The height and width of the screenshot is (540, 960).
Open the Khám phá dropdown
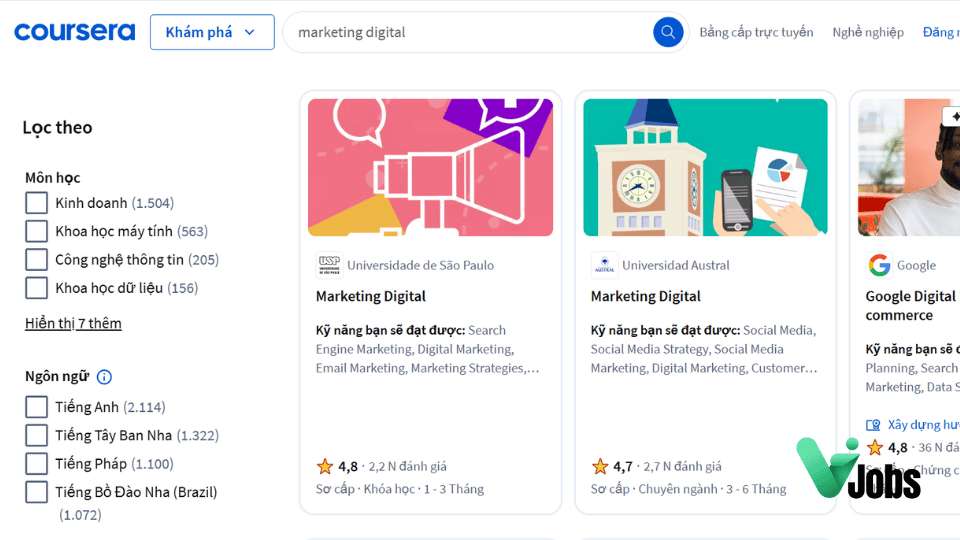[x=212, y=32]
